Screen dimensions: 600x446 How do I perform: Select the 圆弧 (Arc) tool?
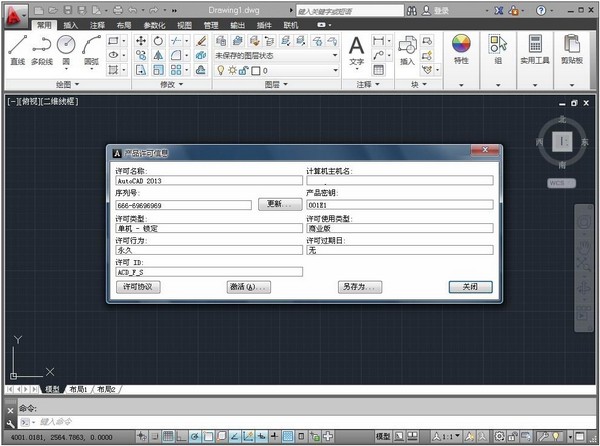[91, 46]
